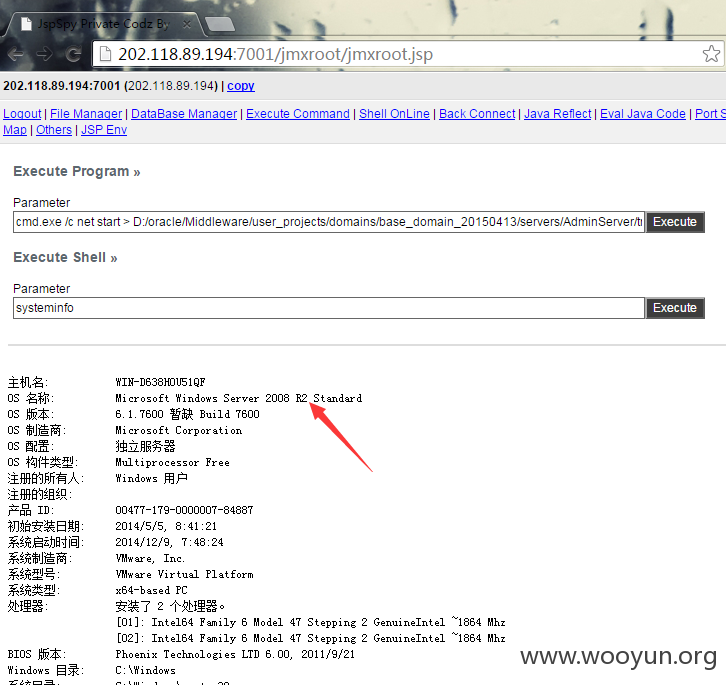Open Java Reflect
726x685 pixels.
click(x=557, y=113)
